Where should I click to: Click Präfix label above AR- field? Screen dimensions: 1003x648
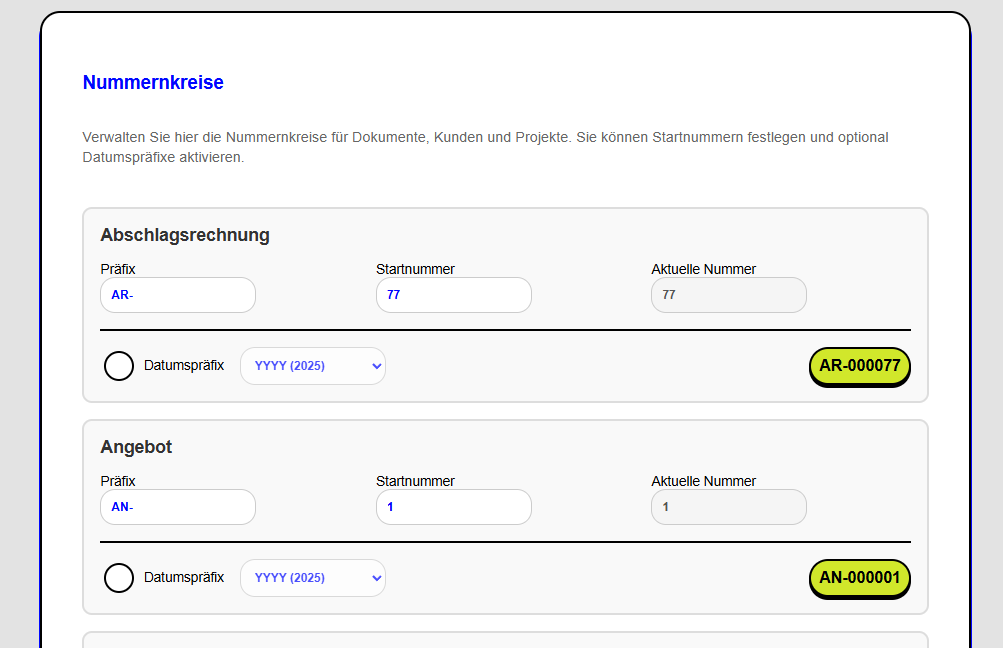pyautogui.click(x=118, y=269)
